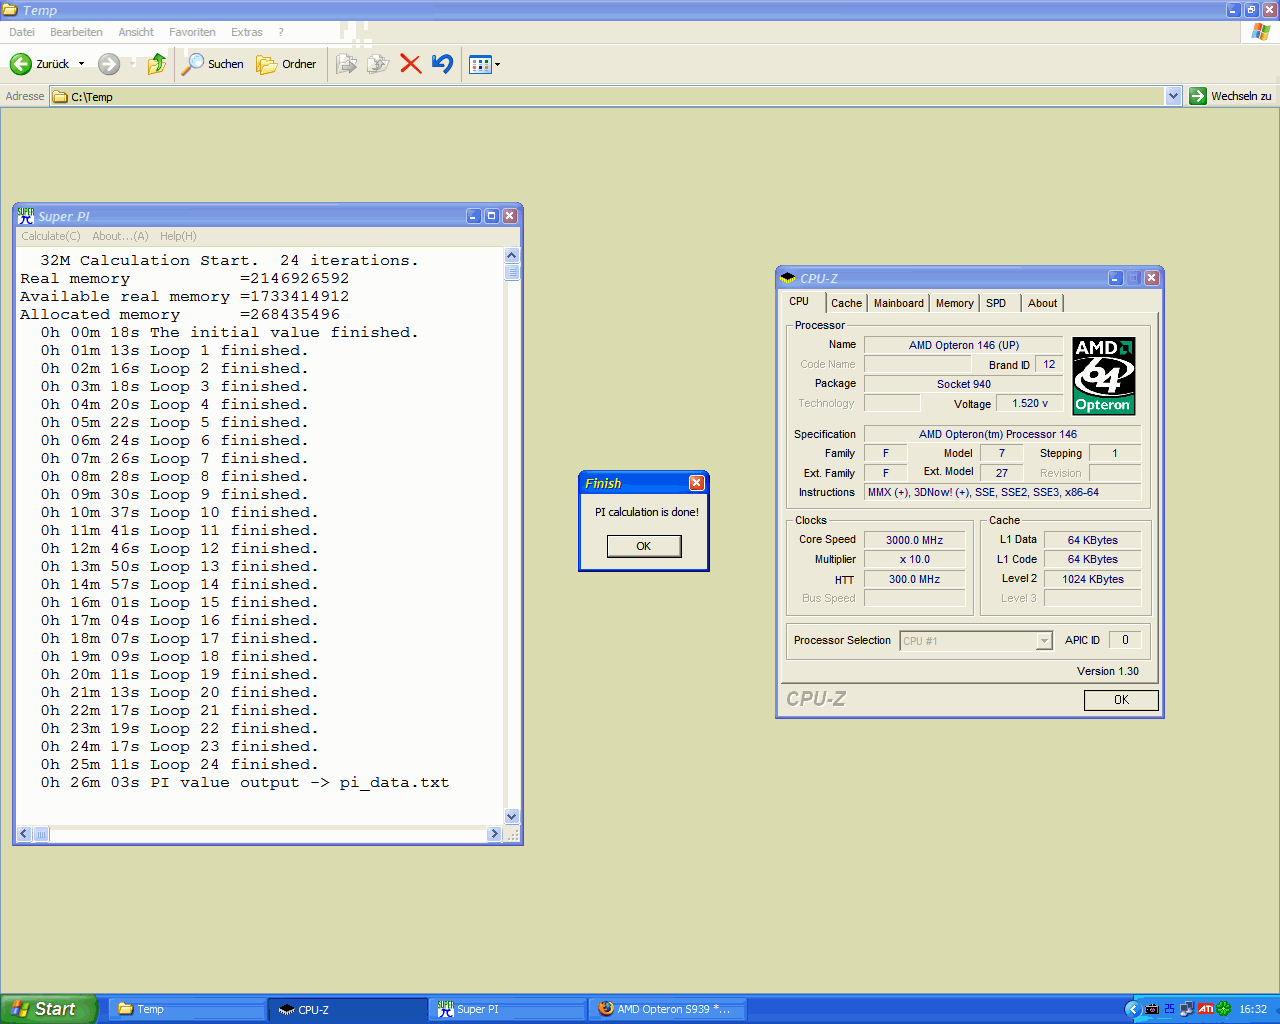Click Super PI horizontal scroll left arrow
1280x1024 pixels.
[25, 834]
